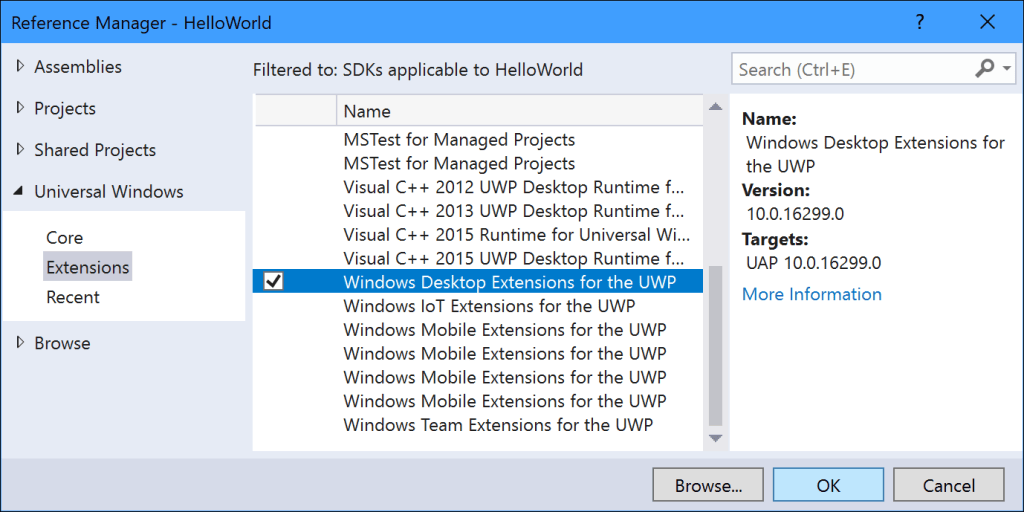Uncheck Windows Desktop Extensions for the UWP
This screenshot has width=1024, height=512.
pos(273,281)
